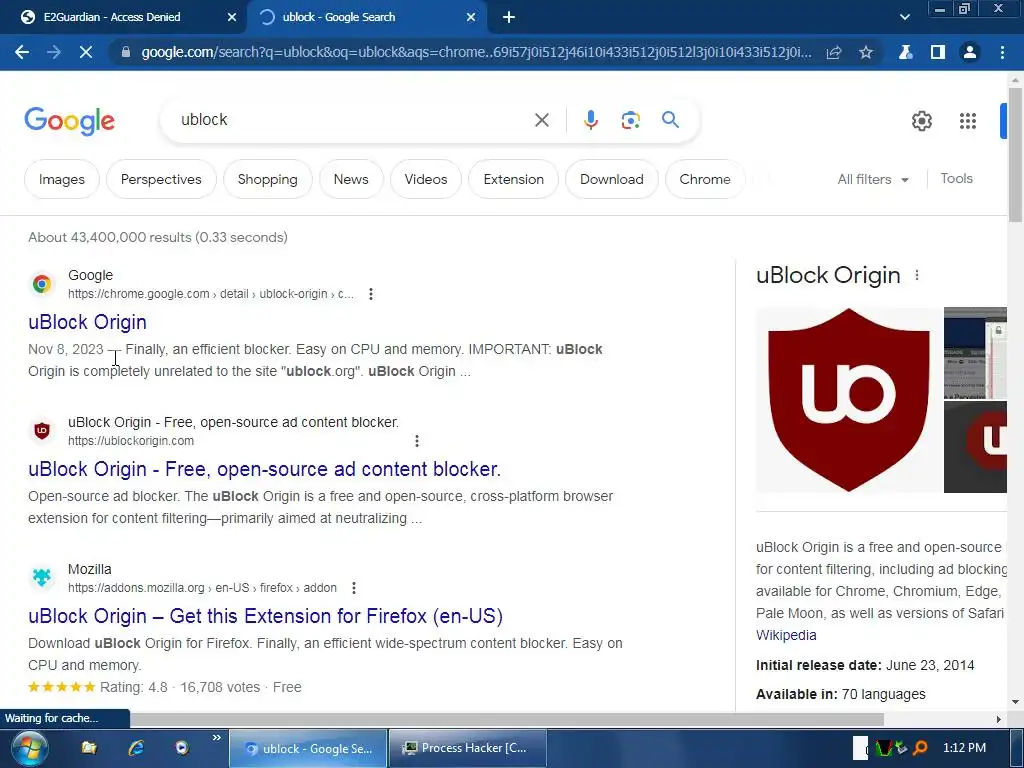Screen dimensions: 1024x768
Task: Filter results by Perspectives
Action: pos(161,179)
